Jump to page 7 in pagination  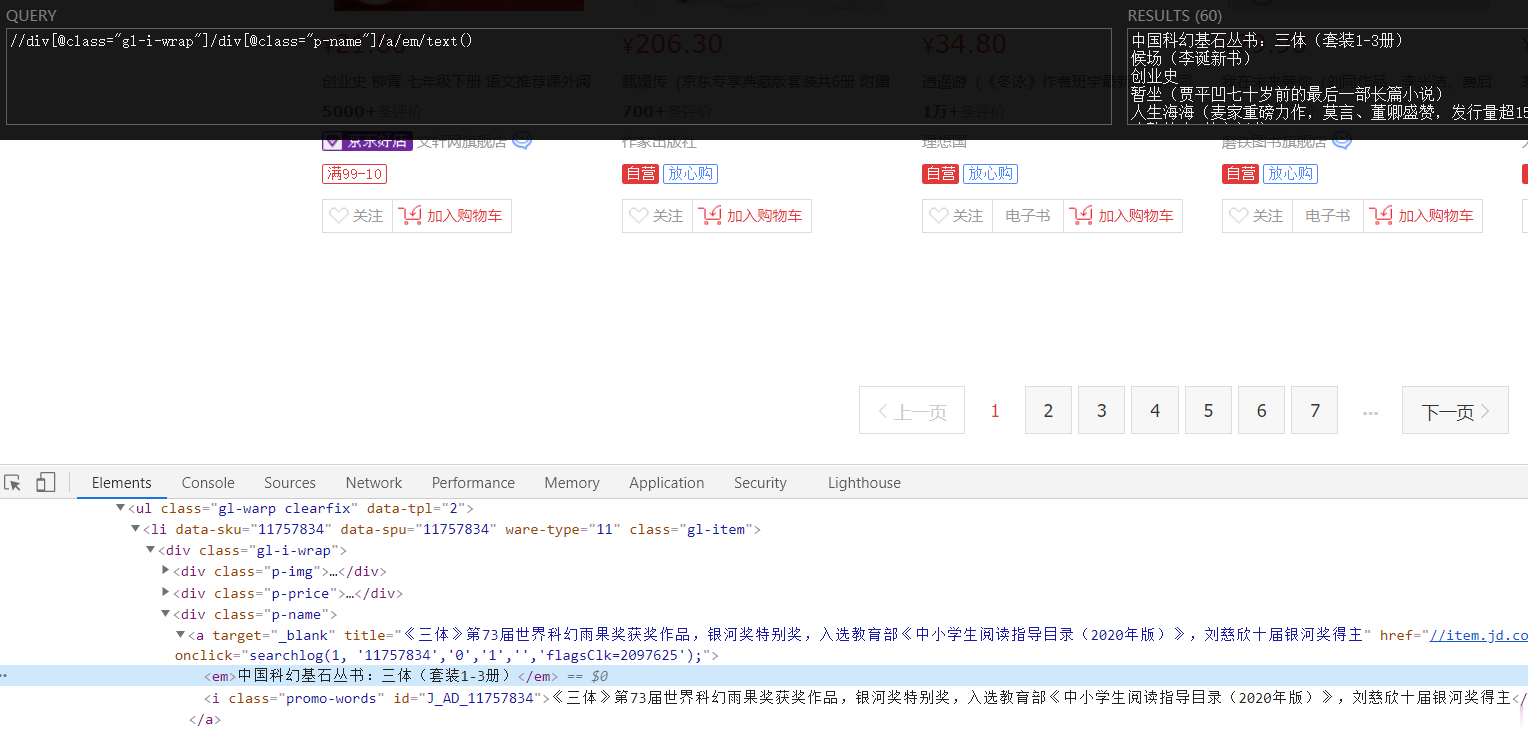click(1315, 410)
